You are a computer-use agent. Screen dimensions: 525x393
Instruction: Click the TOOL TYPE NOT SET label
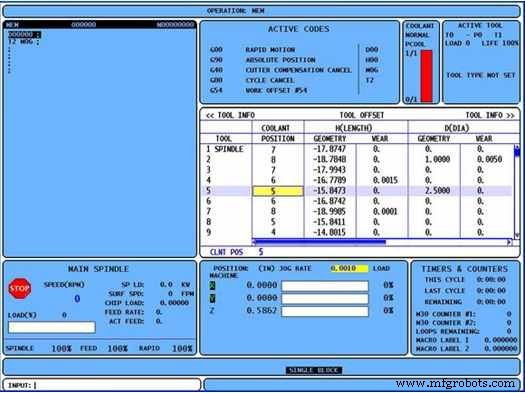click(x=481, y=76)
